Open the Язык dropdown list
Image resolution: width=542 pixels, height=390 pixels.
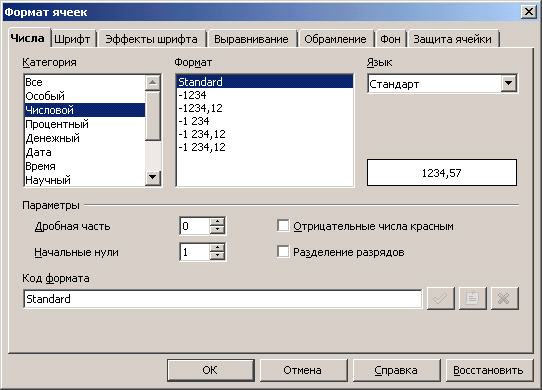click(x=508, y=83)
